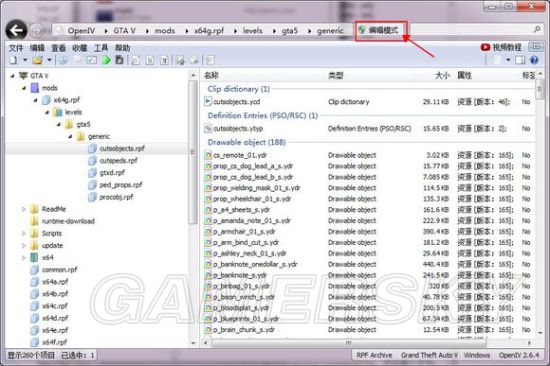Collapse the generic folder tree node
The image size is (550, 366).
70,137
